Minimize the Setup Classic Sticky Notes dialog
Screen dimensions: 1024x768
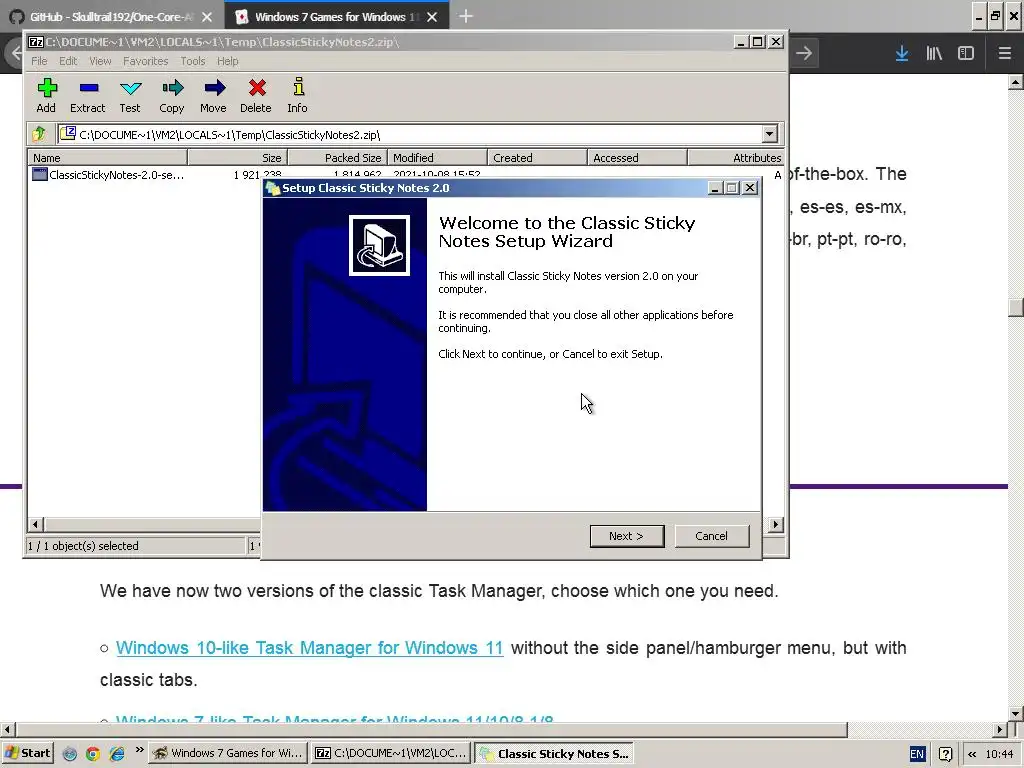coord(715,188)
